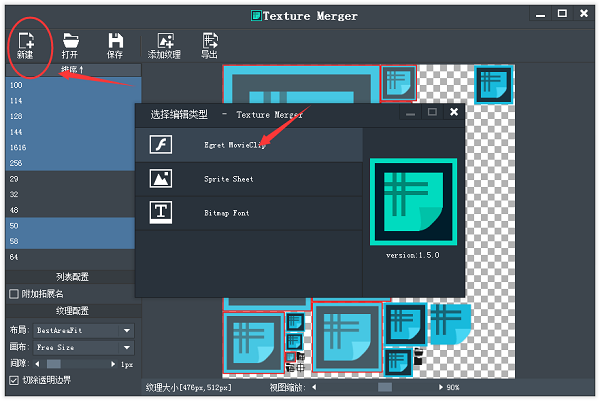The width and height of the screenshot is (600, 401).
Task: Export via the 导出 toolbar icon
Action: coord(210,46)
